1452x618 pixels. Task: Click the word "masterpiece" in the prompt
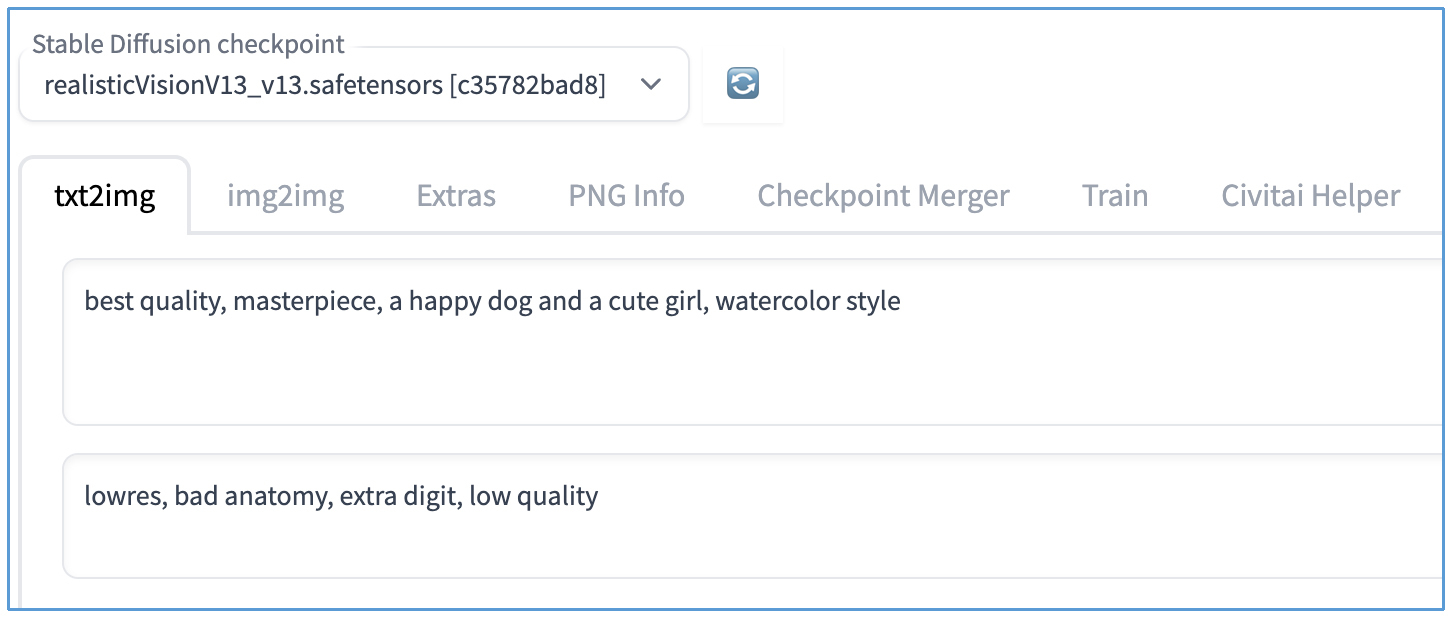click(x=304, y=301)
